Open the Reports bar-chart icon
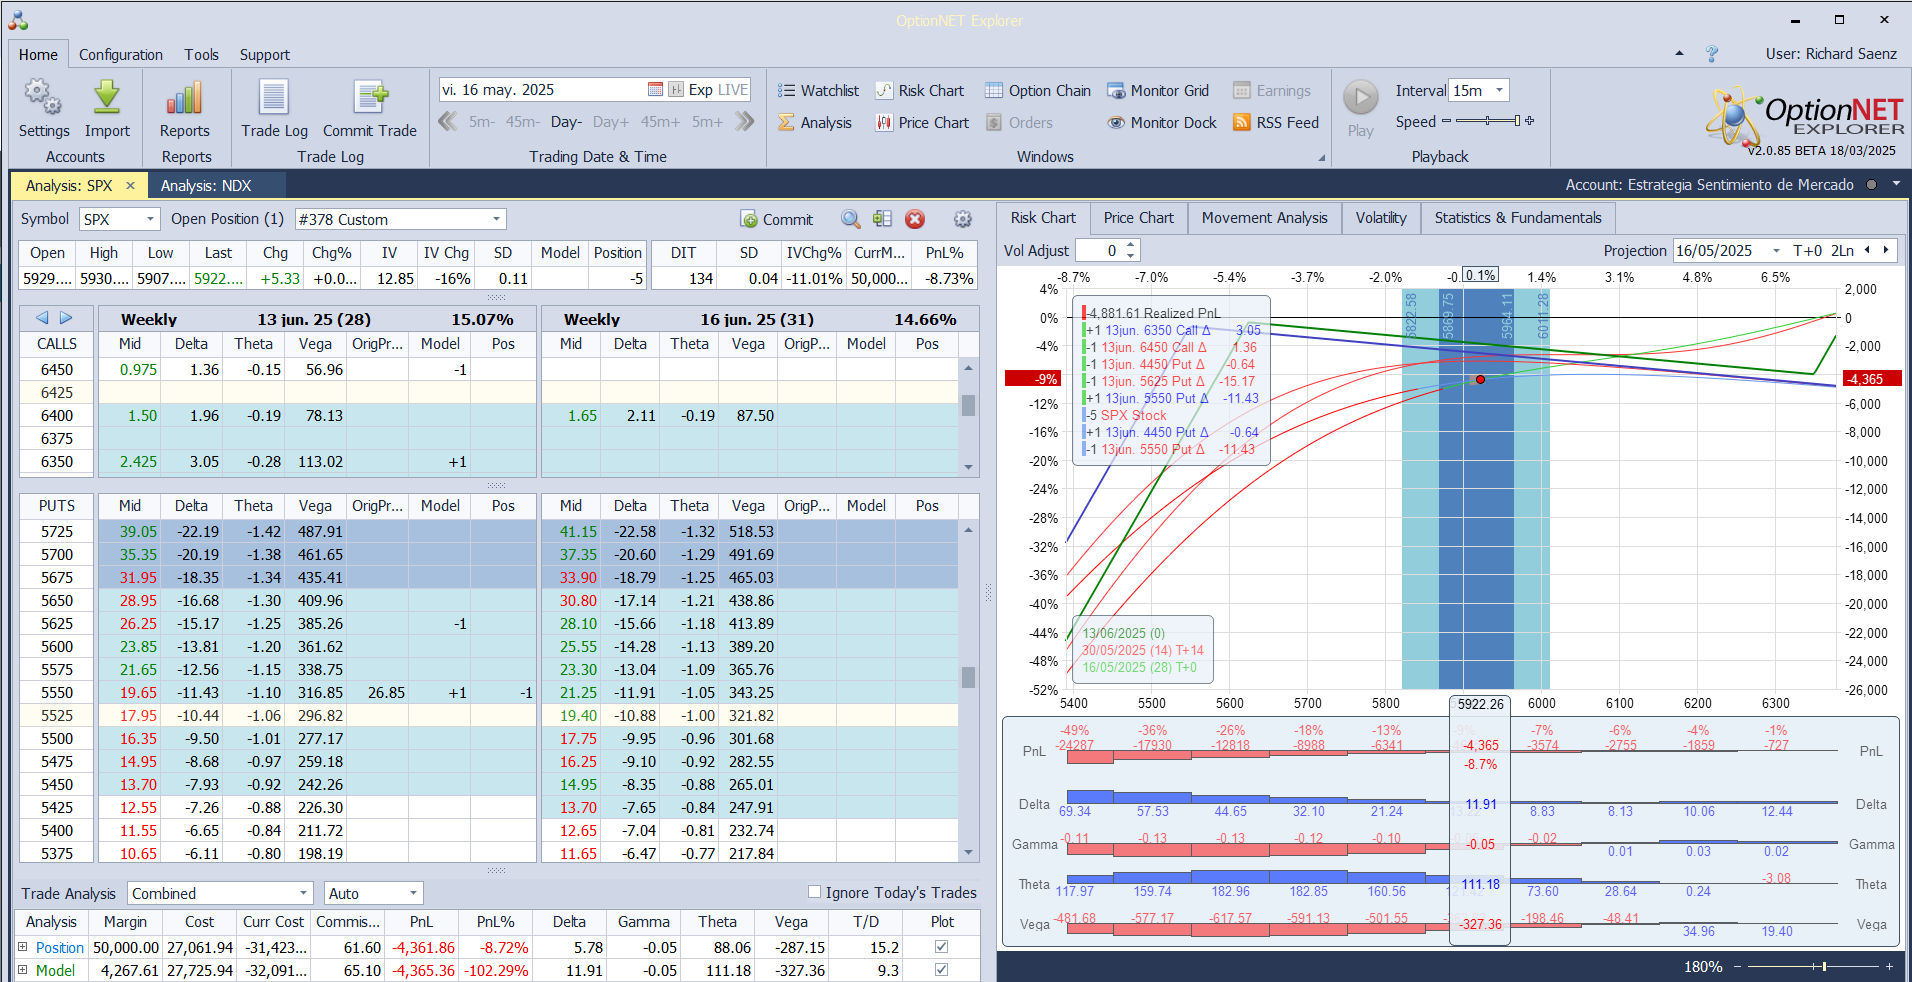Viewport: 1912px width, 982px height. [x=185, y=98]
